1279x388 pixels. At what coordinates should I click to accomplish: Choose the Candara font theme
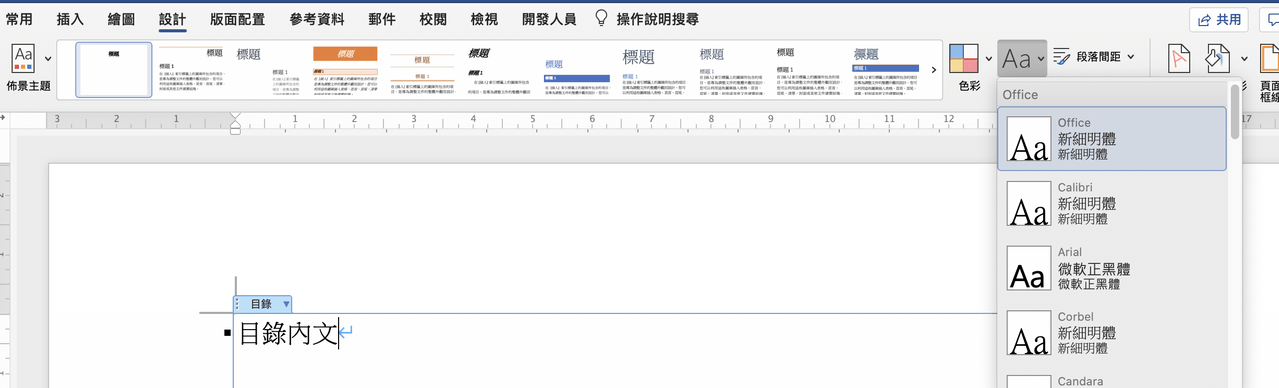click(1112, 381)
